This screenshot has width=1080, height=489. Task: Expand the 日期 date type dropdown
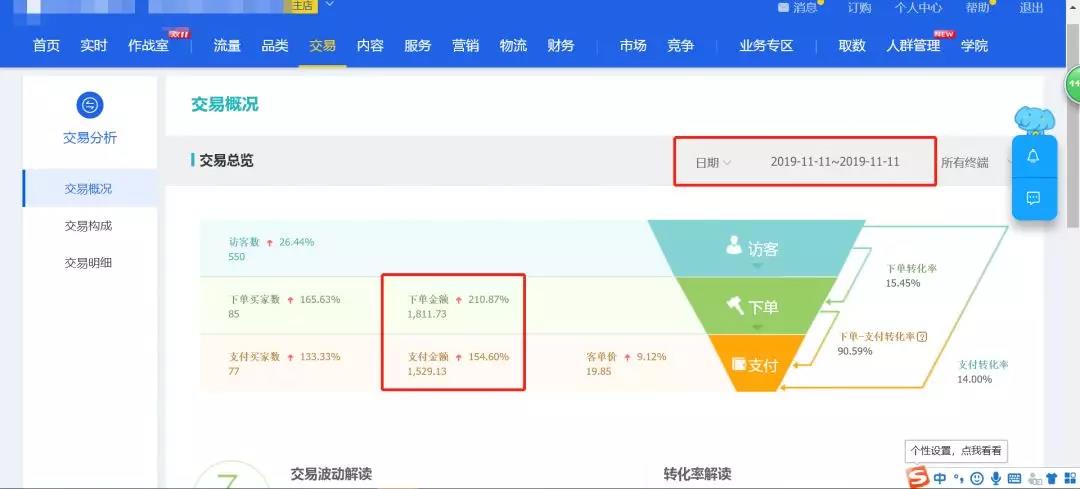pos(713,162)
